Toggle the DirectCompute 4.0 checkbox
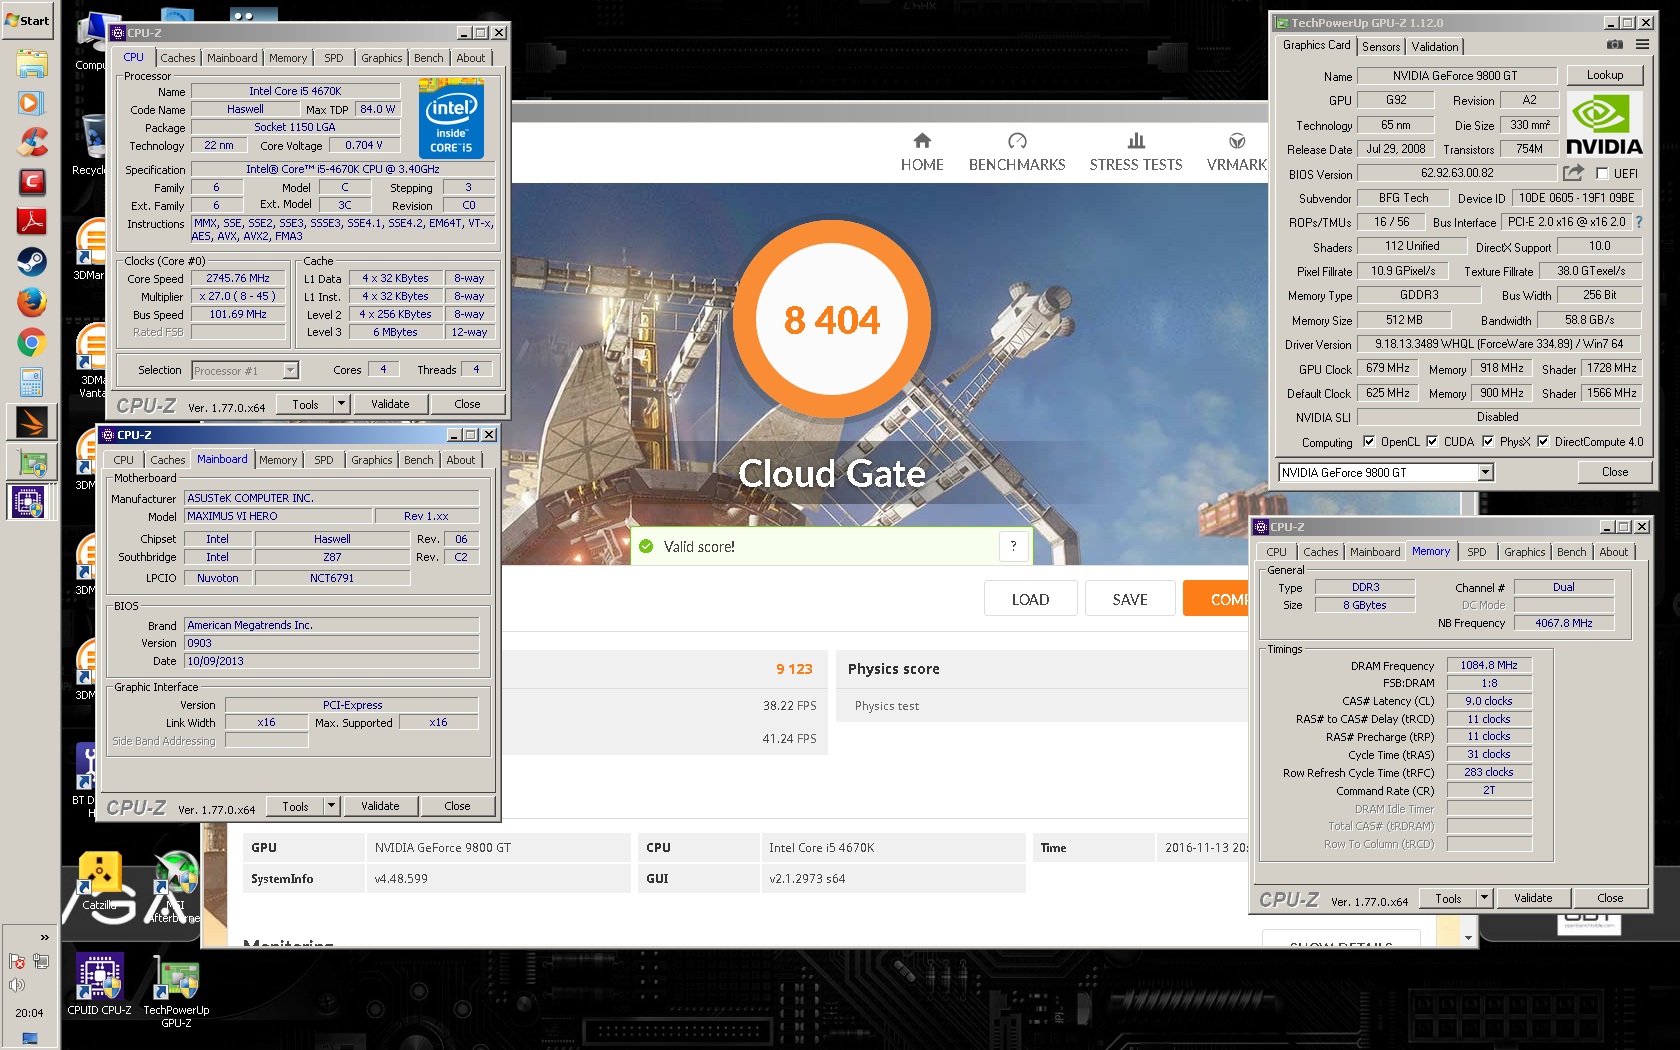This screenshot has width=1680, height=1050. [1543, 442]
